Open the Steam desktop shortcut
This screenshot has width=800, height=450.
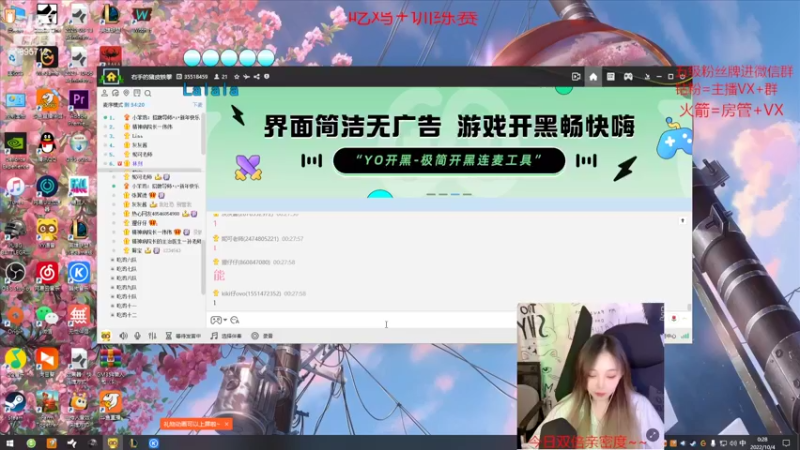(15, 403)
